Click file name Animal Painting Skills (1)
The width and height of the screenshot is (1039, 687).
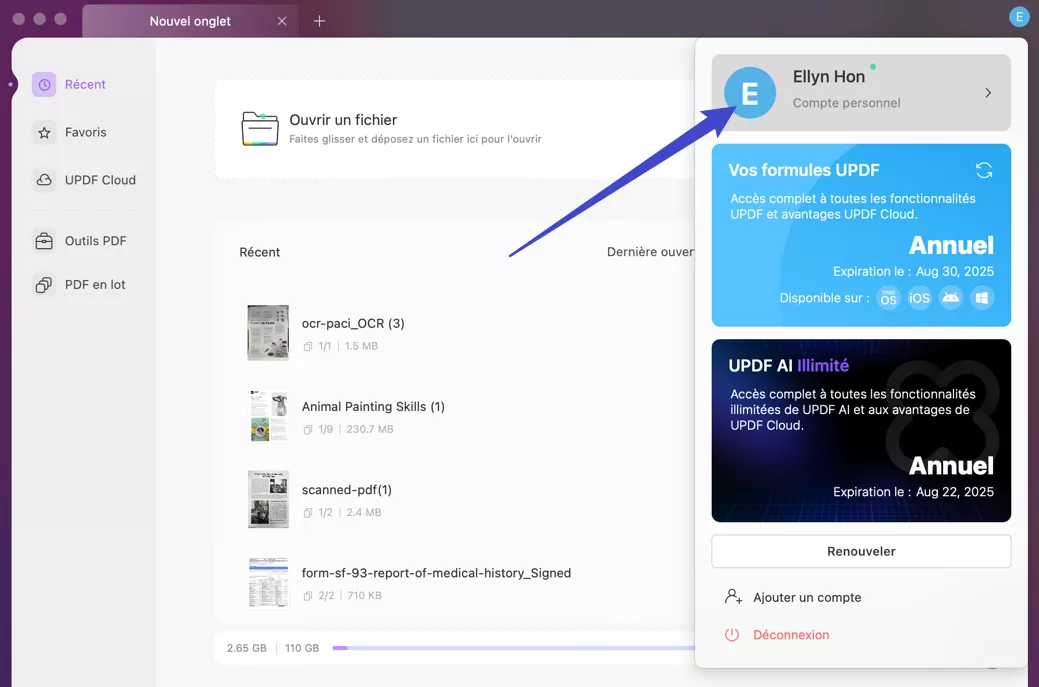coord(373,407)
